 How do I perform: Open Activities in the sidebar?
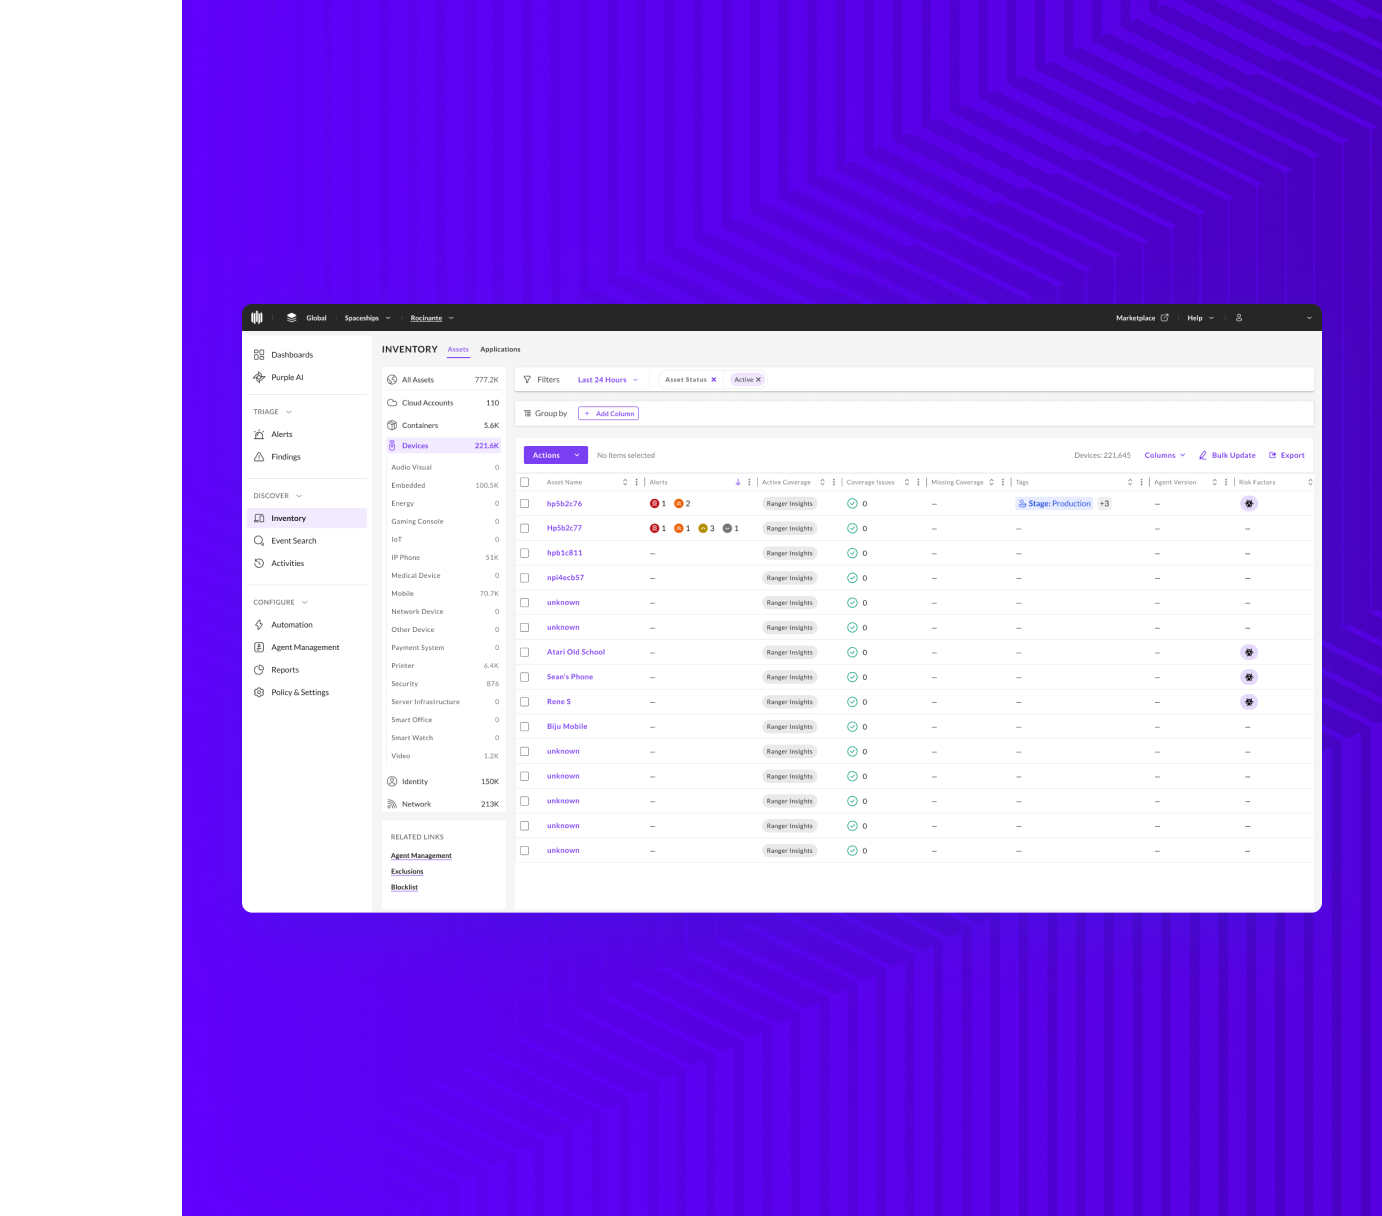pyautogui.click(x=287, y=563)
